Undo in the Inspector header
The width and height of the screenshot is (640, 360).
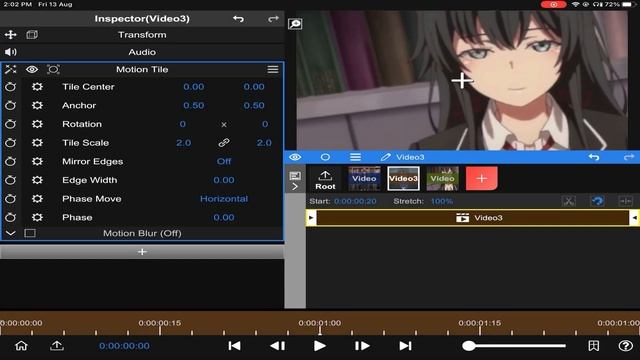point(238,19)
